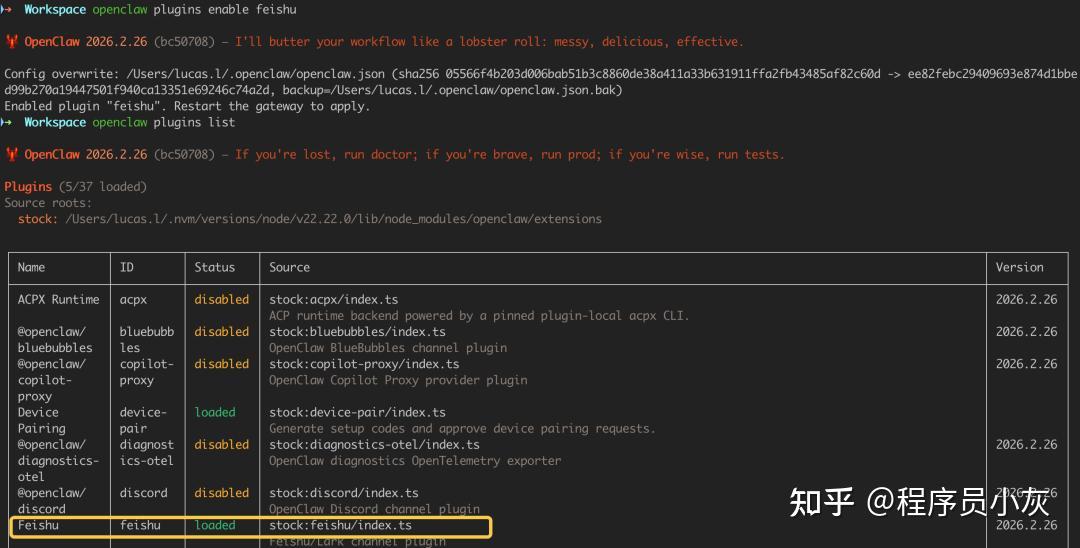This screenshot has height=548, width=1080.
Task: Click the stock source root extensions path
Action: 334,219
